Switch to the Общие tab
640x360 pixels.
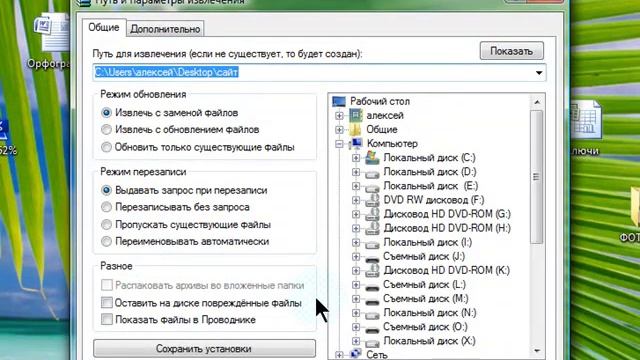point(104,27)
